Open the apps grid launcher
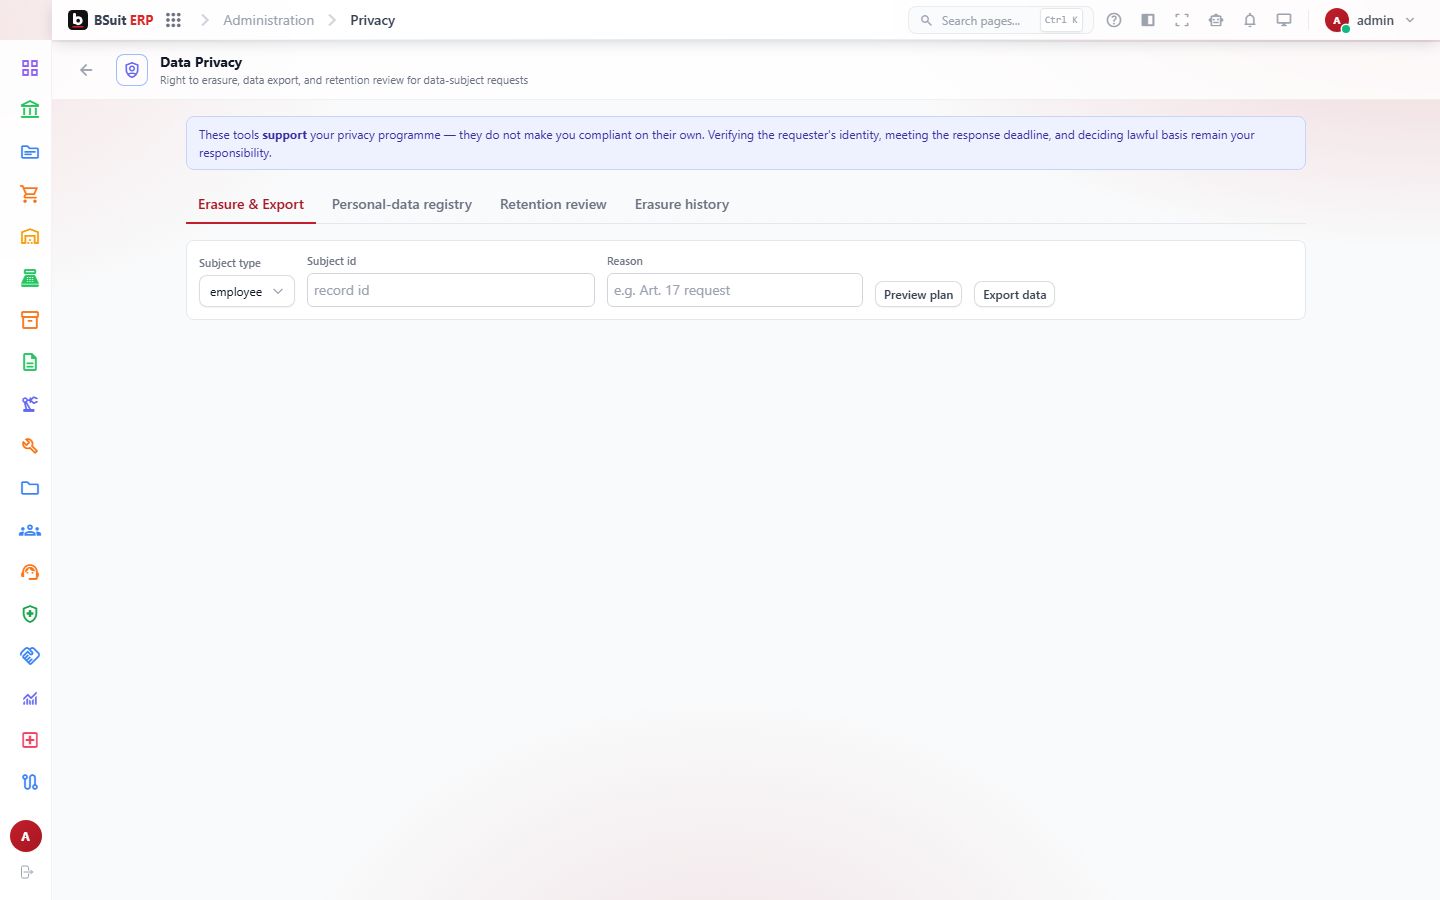 pos(173,20)
